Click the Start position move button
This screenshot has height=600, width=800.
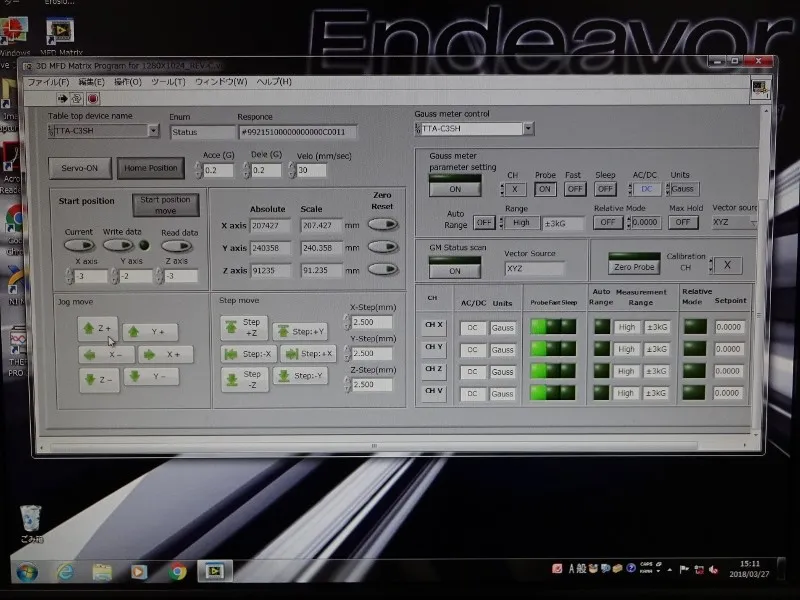165,205
